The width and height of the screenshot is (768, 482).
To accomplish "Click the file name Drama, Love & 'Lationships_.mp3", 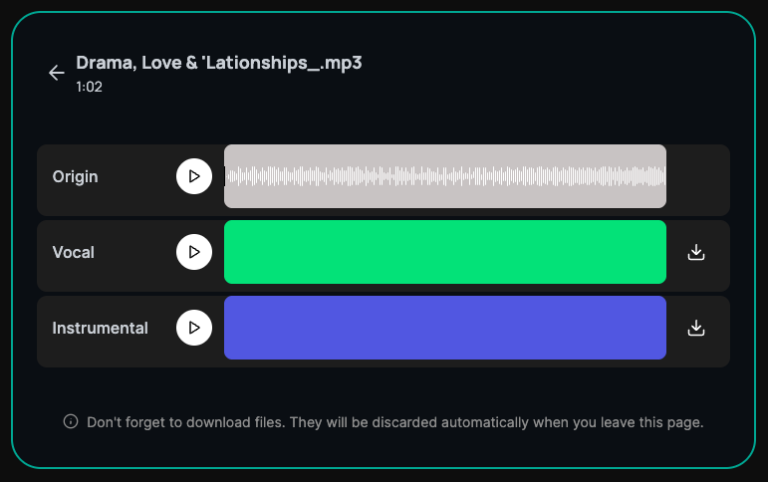I will click(x=219, y=63).
